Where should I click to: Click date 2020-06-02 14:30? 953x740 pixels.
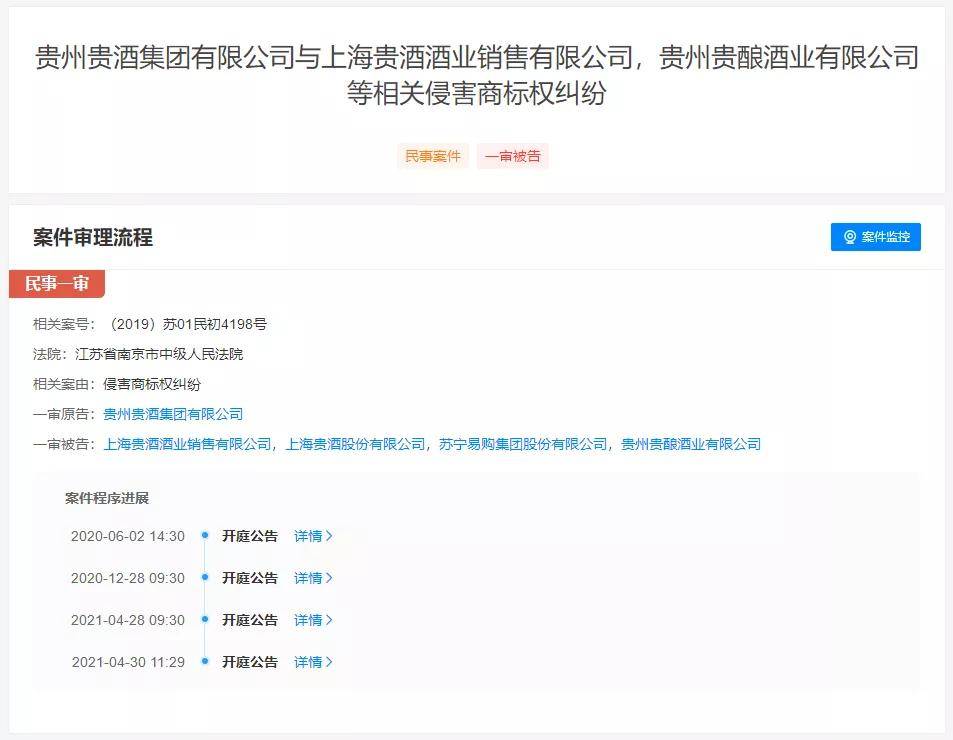point(128,536)
